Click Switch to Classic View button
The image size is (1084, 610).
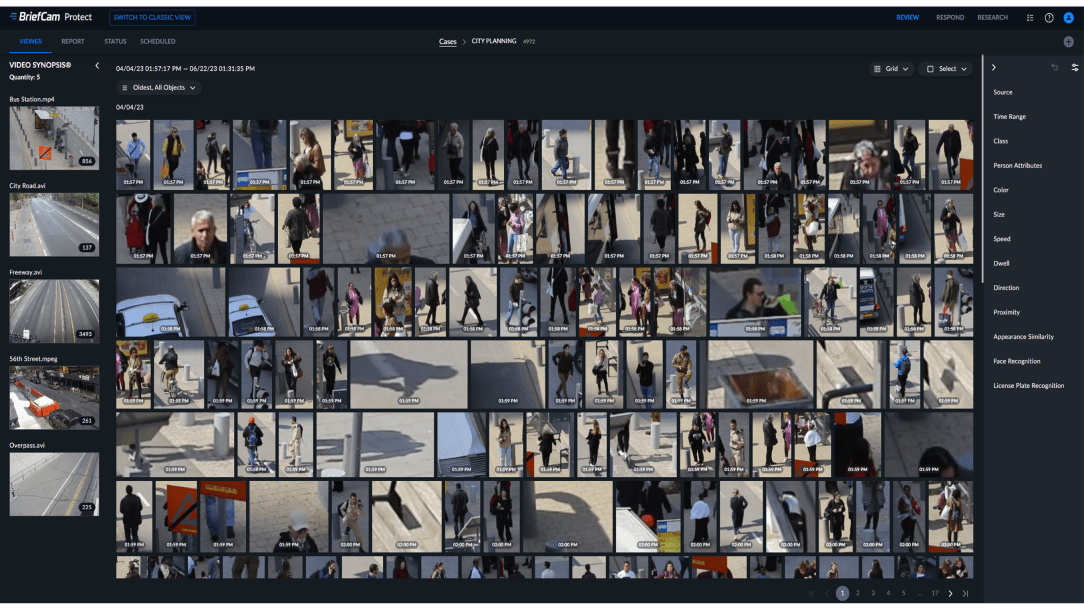point(152,17)
